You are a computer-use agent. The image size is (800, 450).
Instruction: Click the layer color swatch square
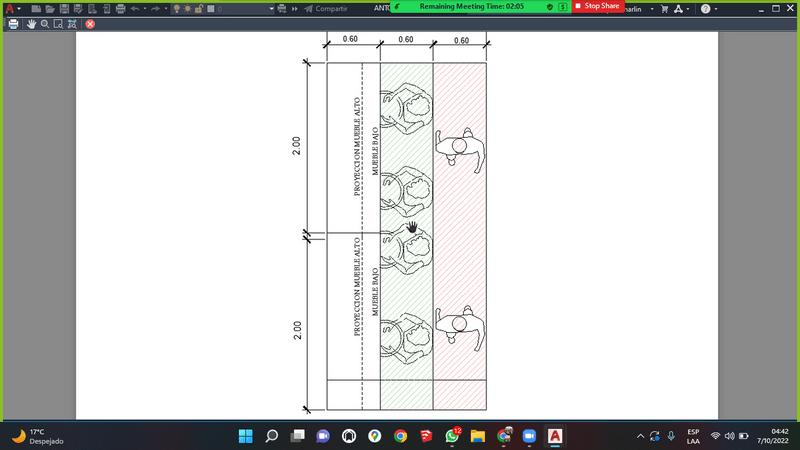[210, 9]
